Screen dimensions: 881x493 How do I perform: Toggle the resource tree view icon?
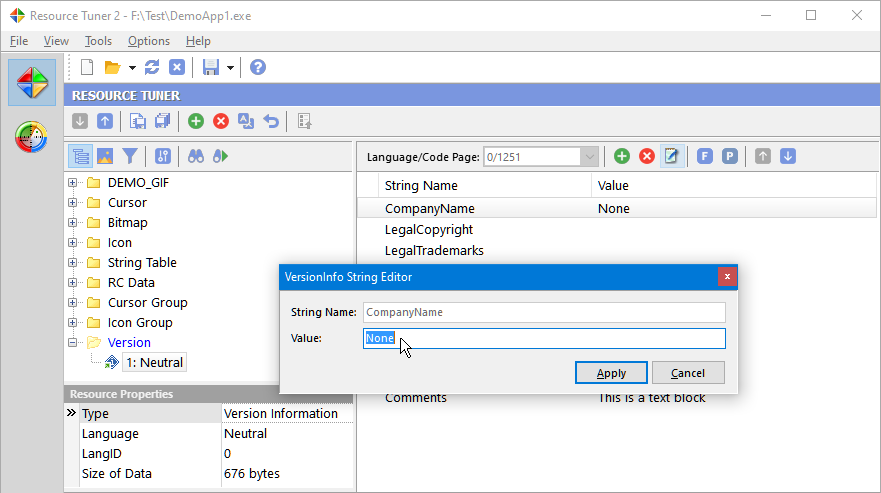[80, 156]
